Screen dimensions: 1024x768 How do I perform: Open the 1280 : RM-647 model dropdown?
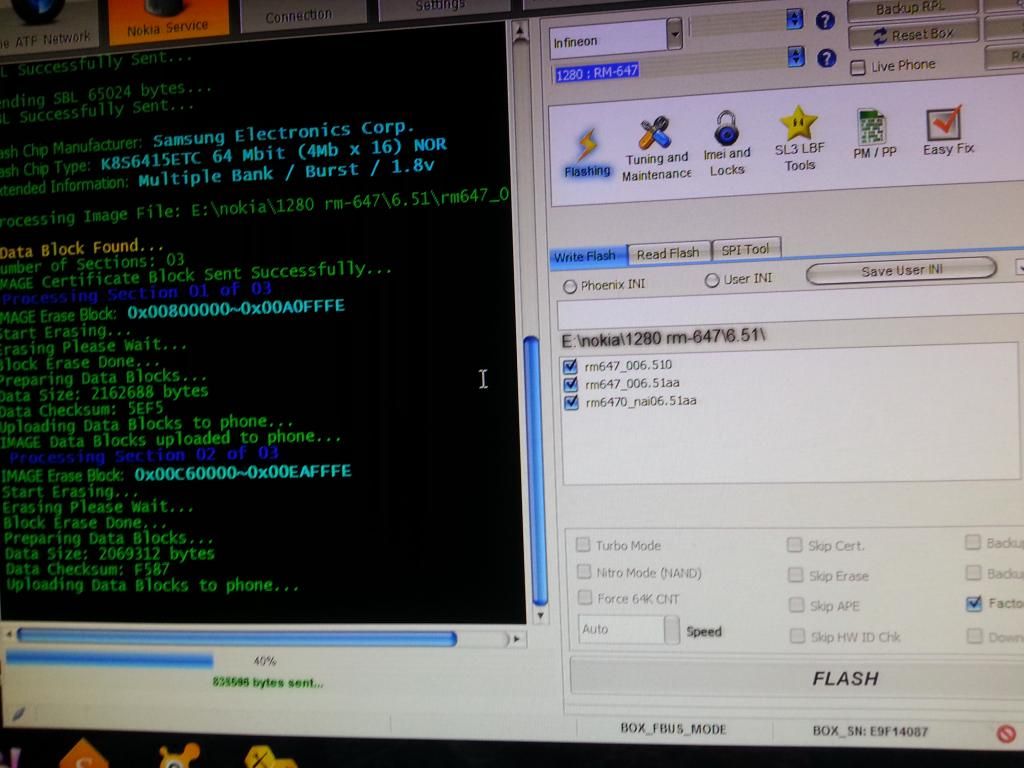(796, 57)
